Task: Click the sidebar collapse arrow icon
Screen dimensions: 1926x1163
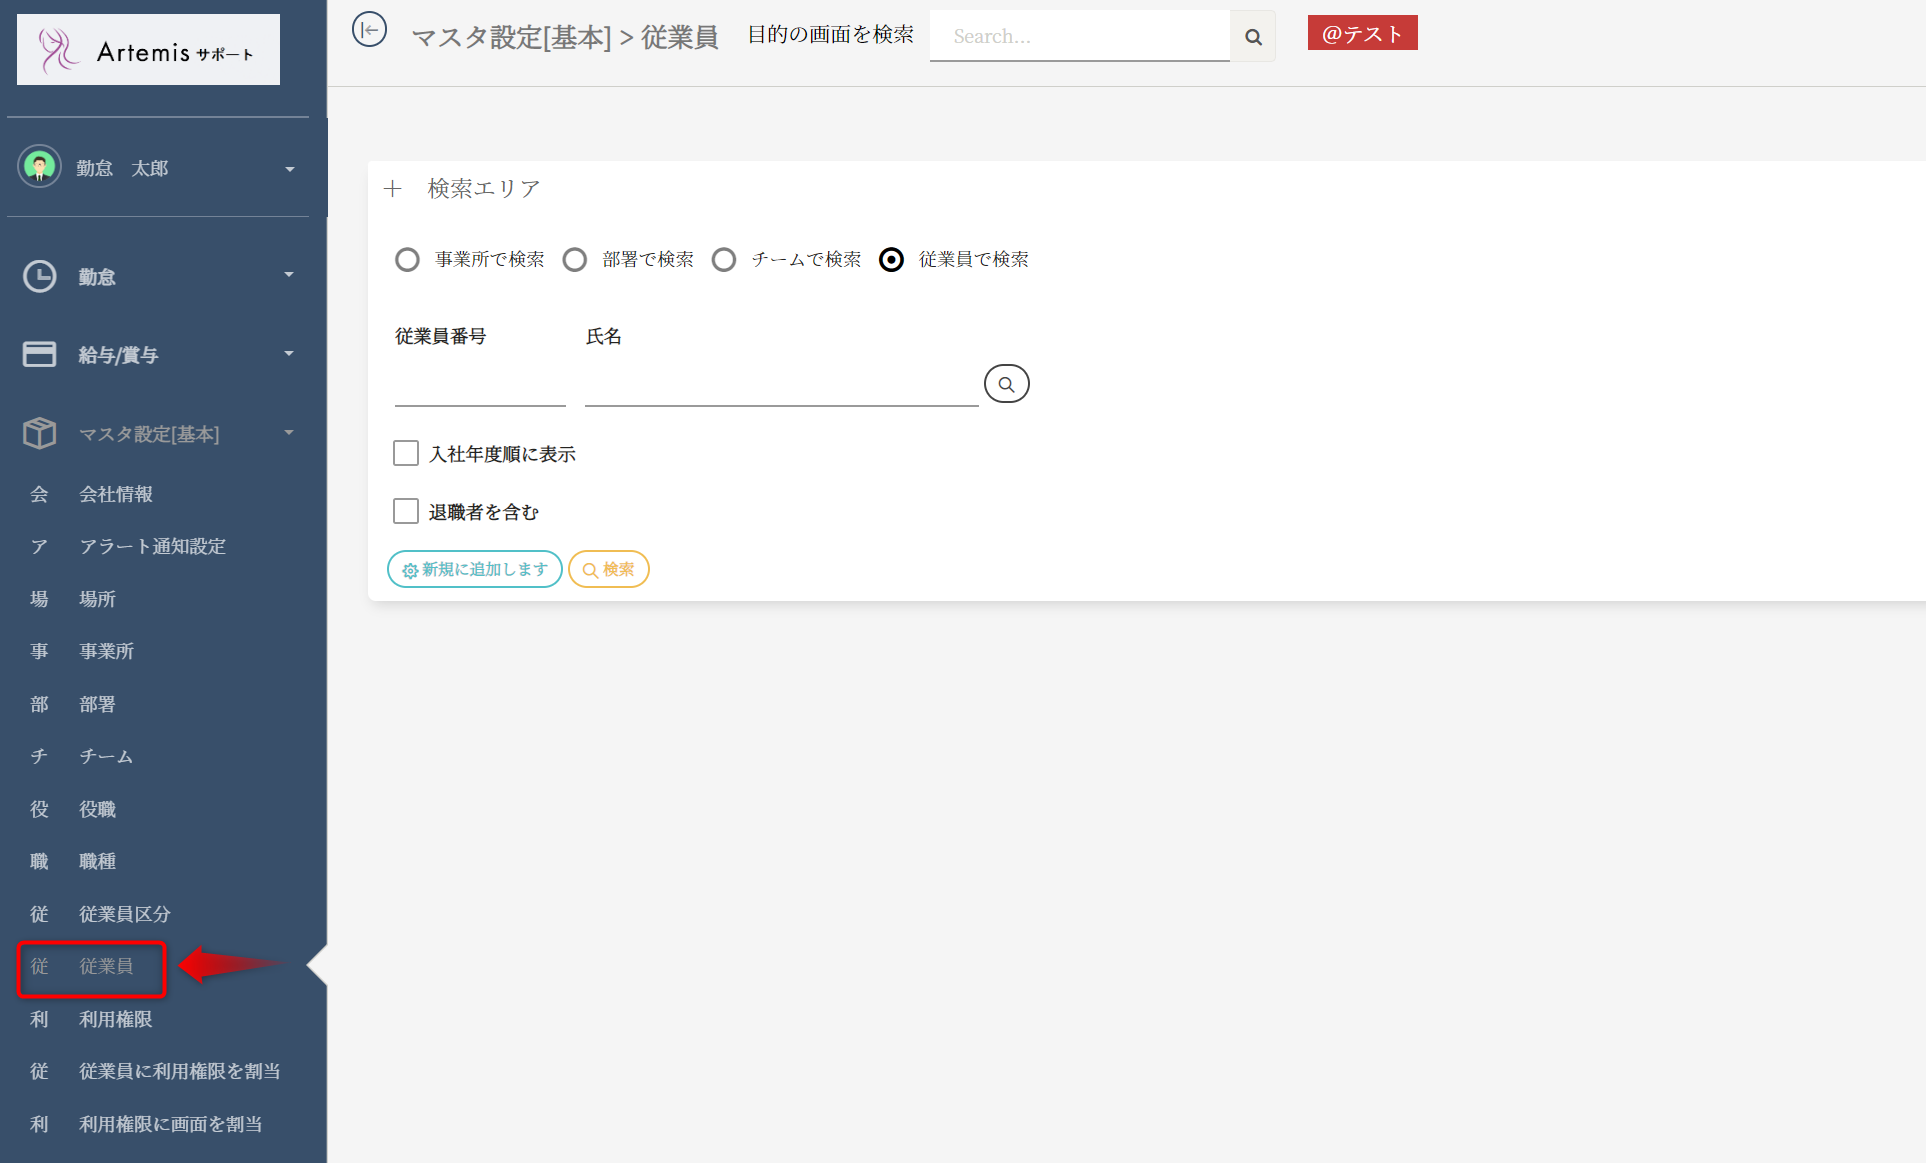Action: click(x=369, y=30)
